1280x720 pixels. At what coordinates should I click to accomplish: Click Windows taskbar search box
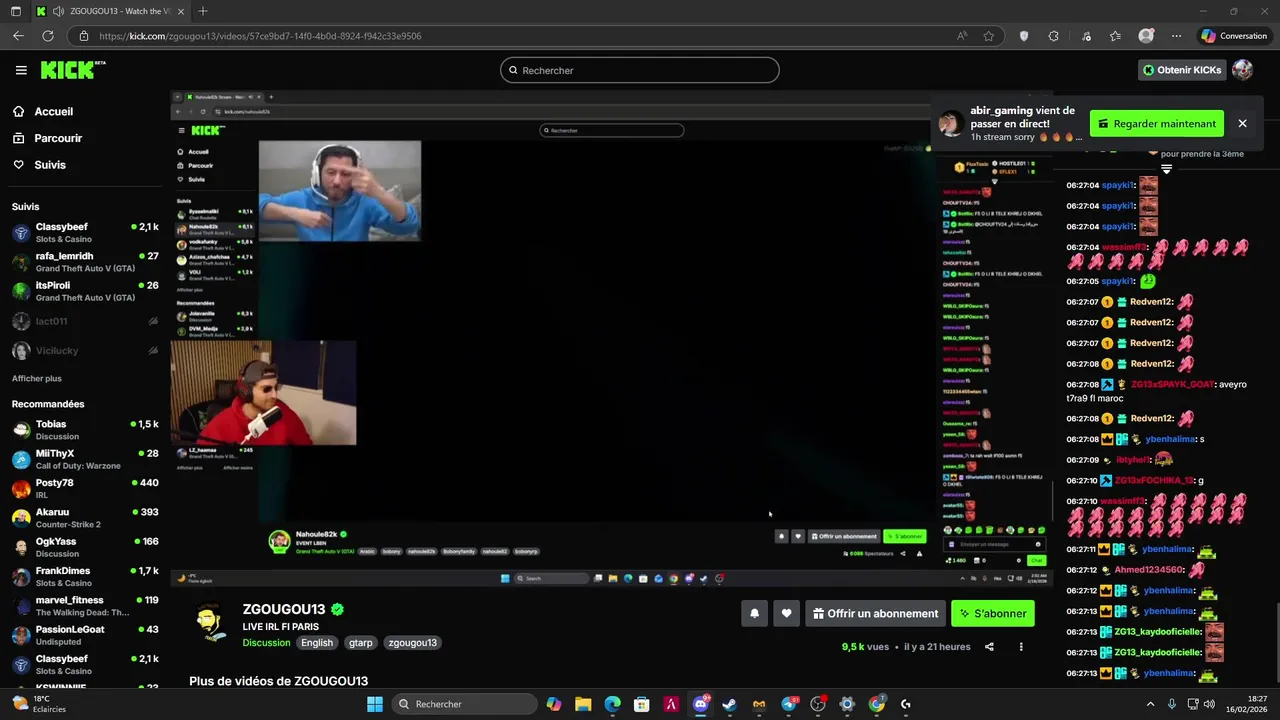click(x=463, y=704)
